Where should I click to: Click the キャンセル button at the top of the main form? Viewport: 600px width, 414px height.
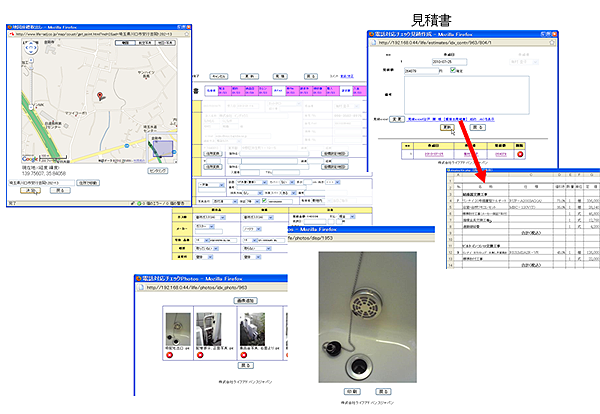pos(219,76)
